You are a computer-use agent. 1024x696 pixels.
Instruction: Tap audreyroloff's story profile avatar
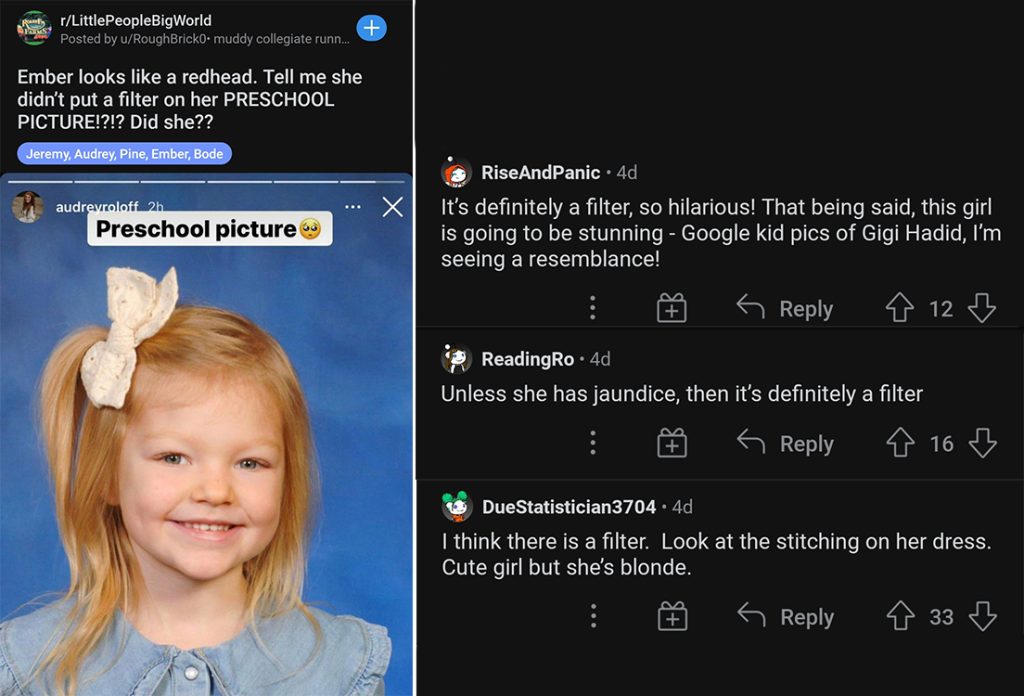tap(28, 207)
